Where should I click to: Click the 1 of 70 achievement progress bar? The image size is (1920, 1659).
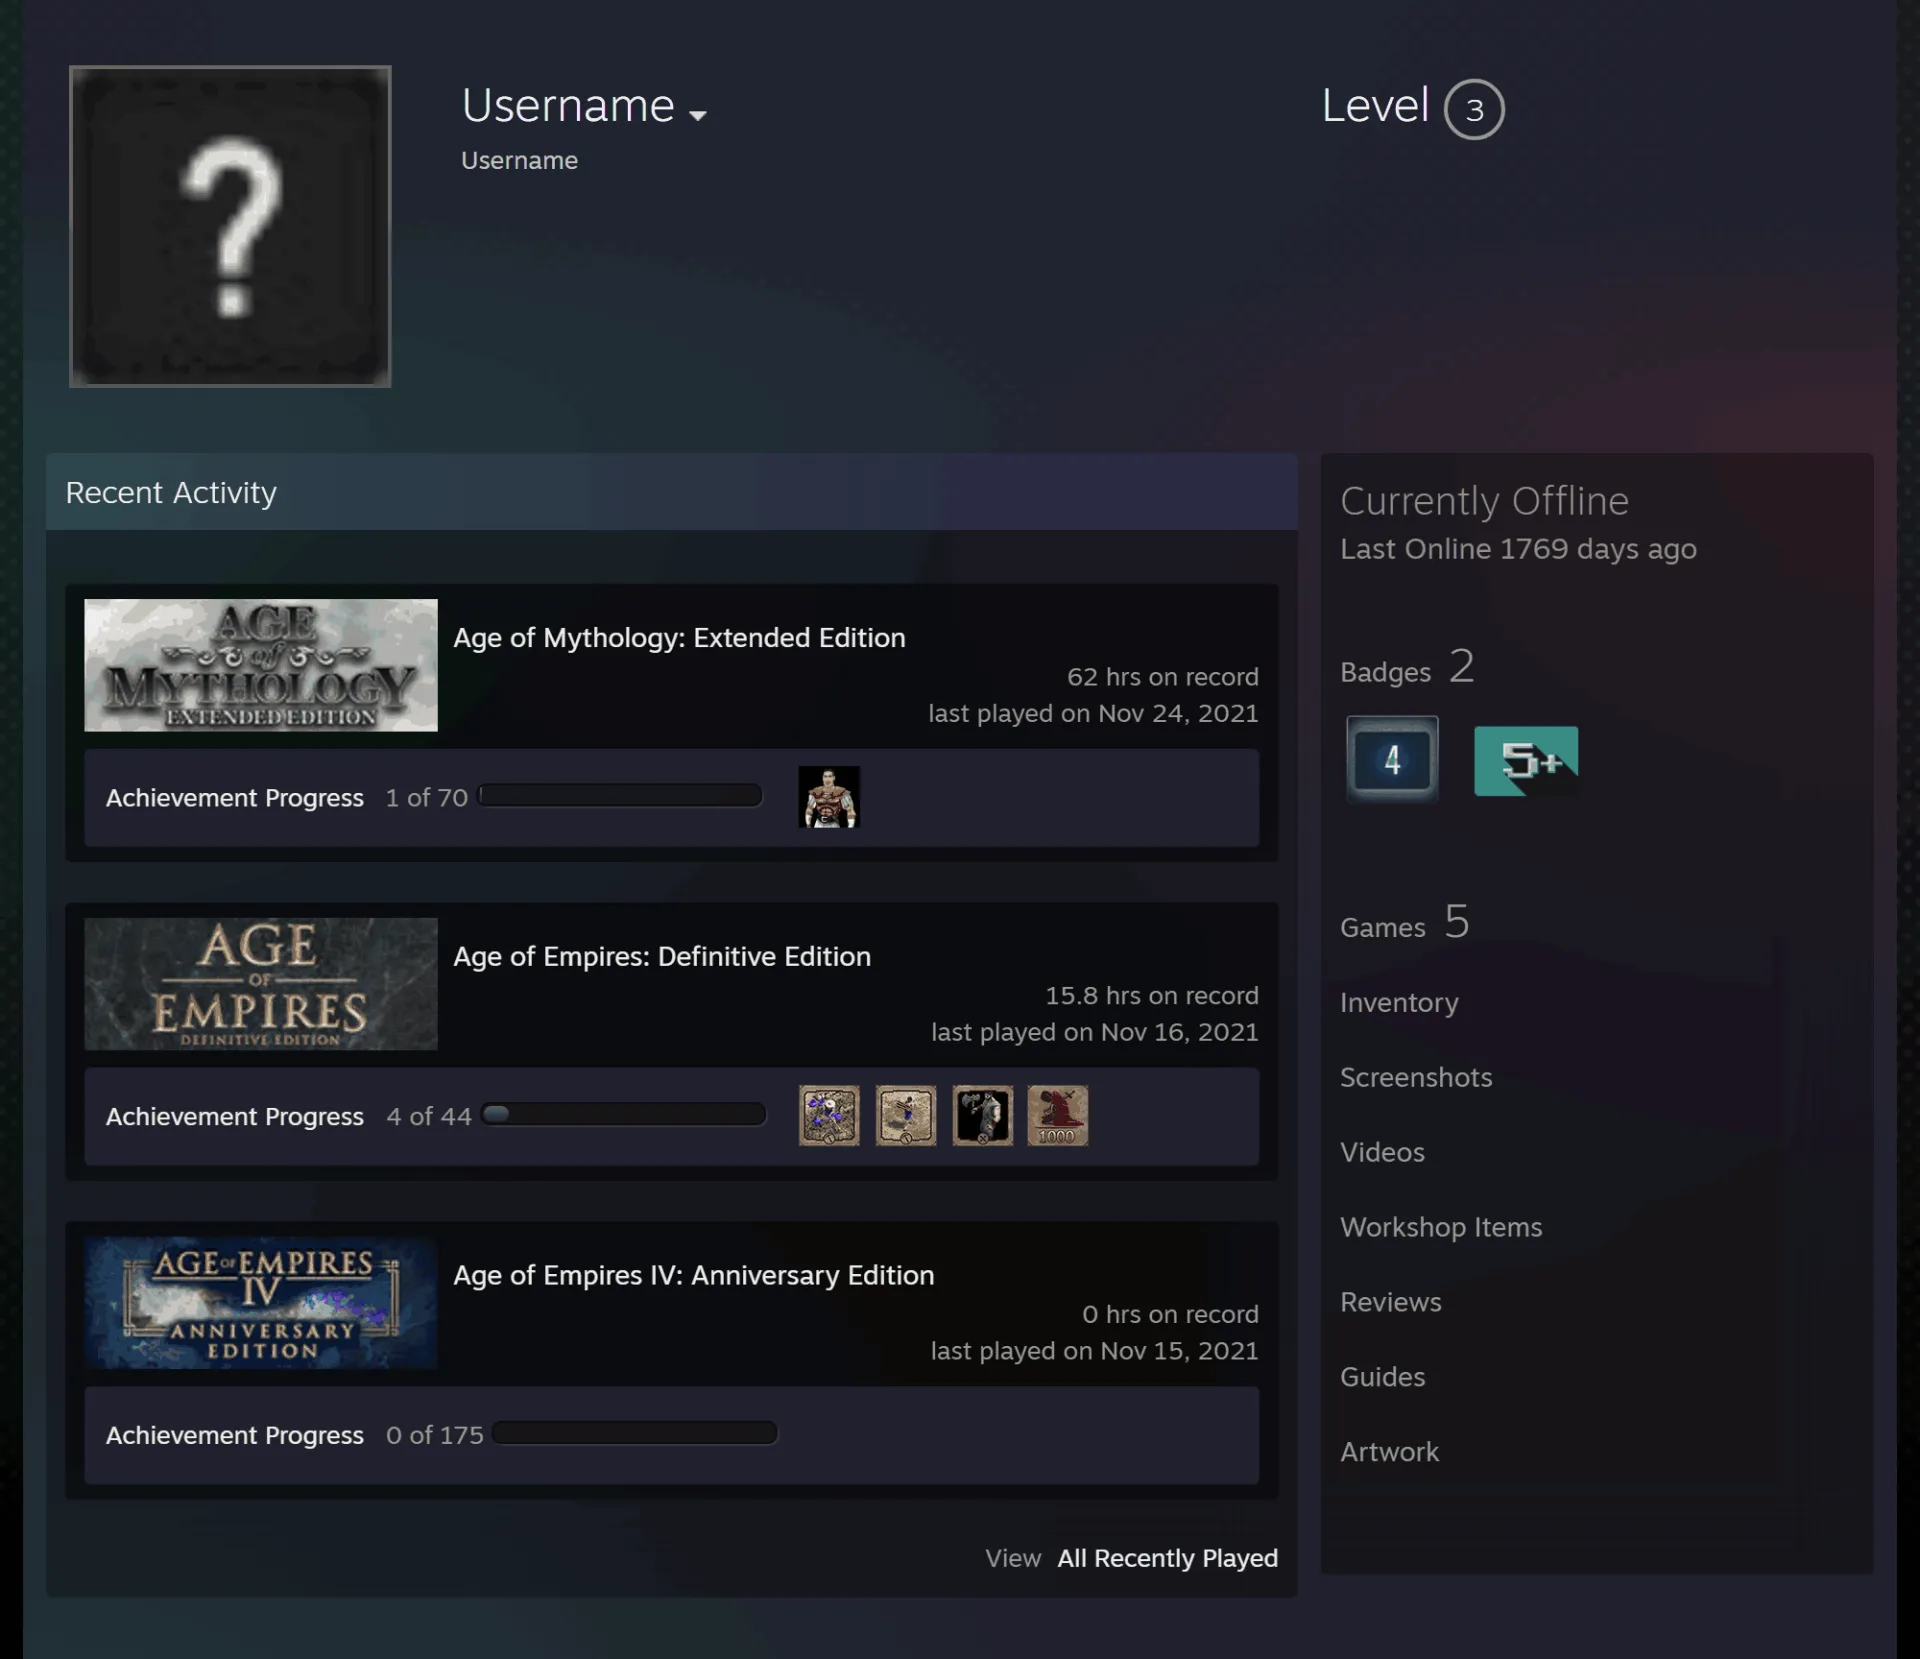tap(620, 796)
